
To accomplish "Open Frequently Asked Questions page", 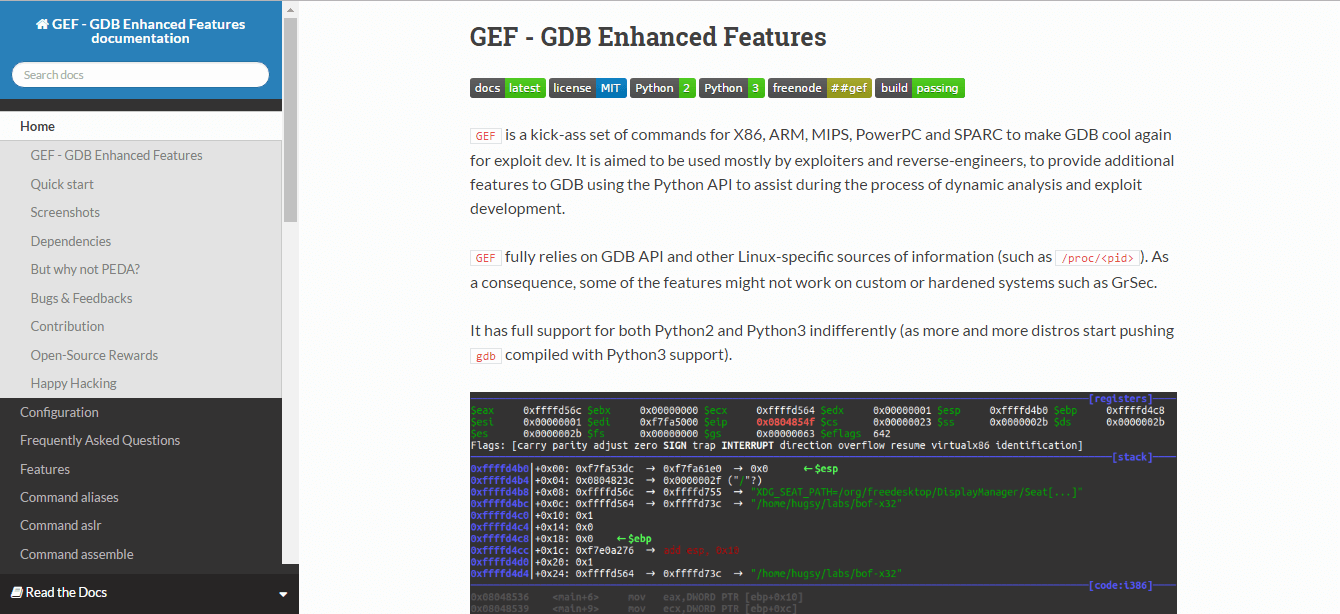I will [100, 440].
